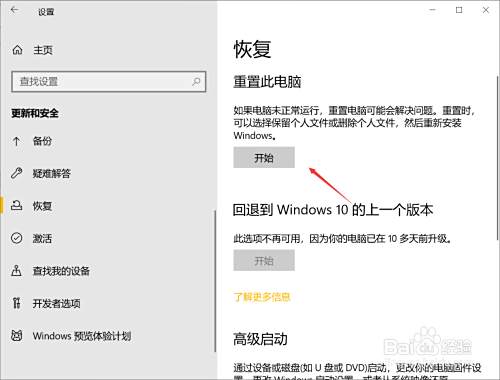Click the back arrow in Settings title bar
This screenshot has width=500, height=380.
14,10
